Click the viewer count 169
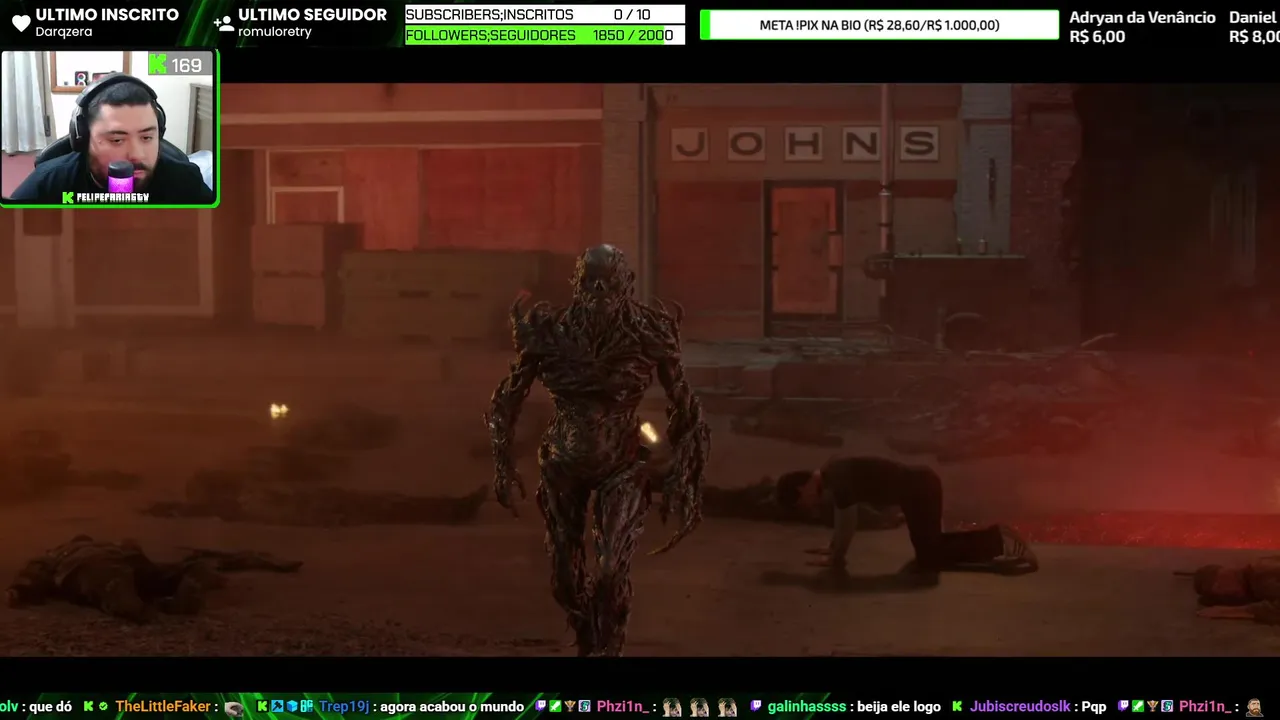This screenshot has height=720, width=1280. coord(186,65)
